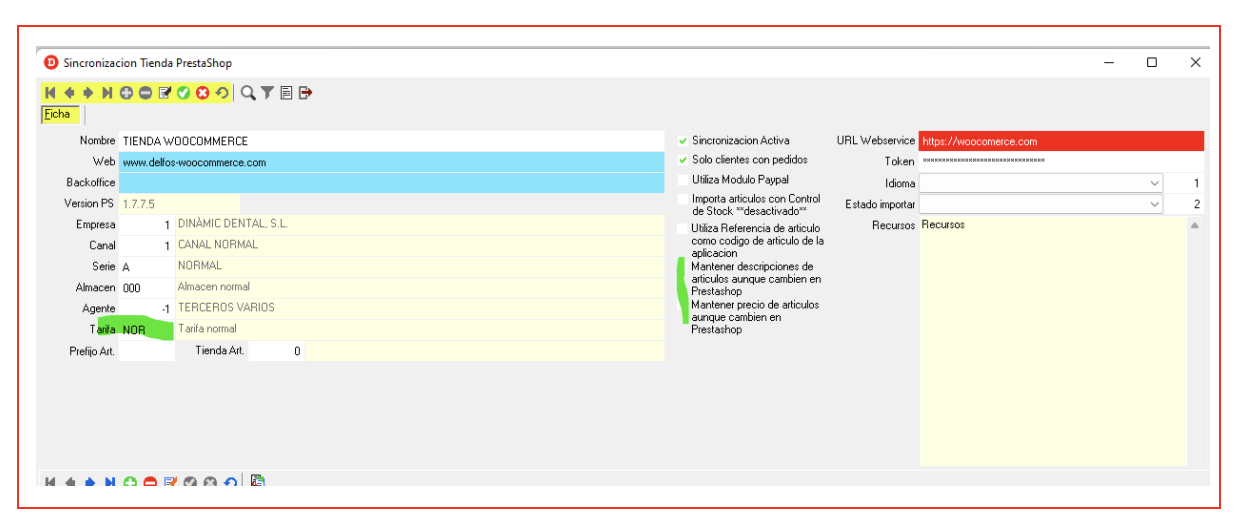Delete record with top minus icon
This screenshot has height=524, width=1240.
click(145, 93)
